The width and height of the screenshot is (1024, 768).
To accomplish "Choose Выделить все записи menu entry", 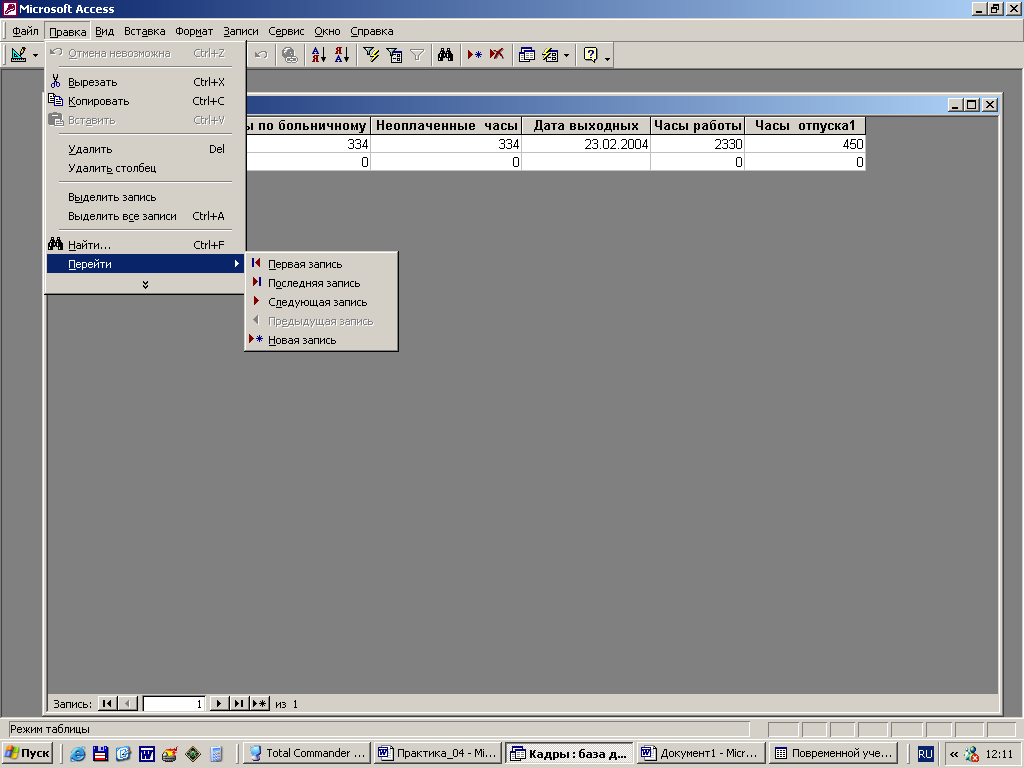I will tap(145, 216).
